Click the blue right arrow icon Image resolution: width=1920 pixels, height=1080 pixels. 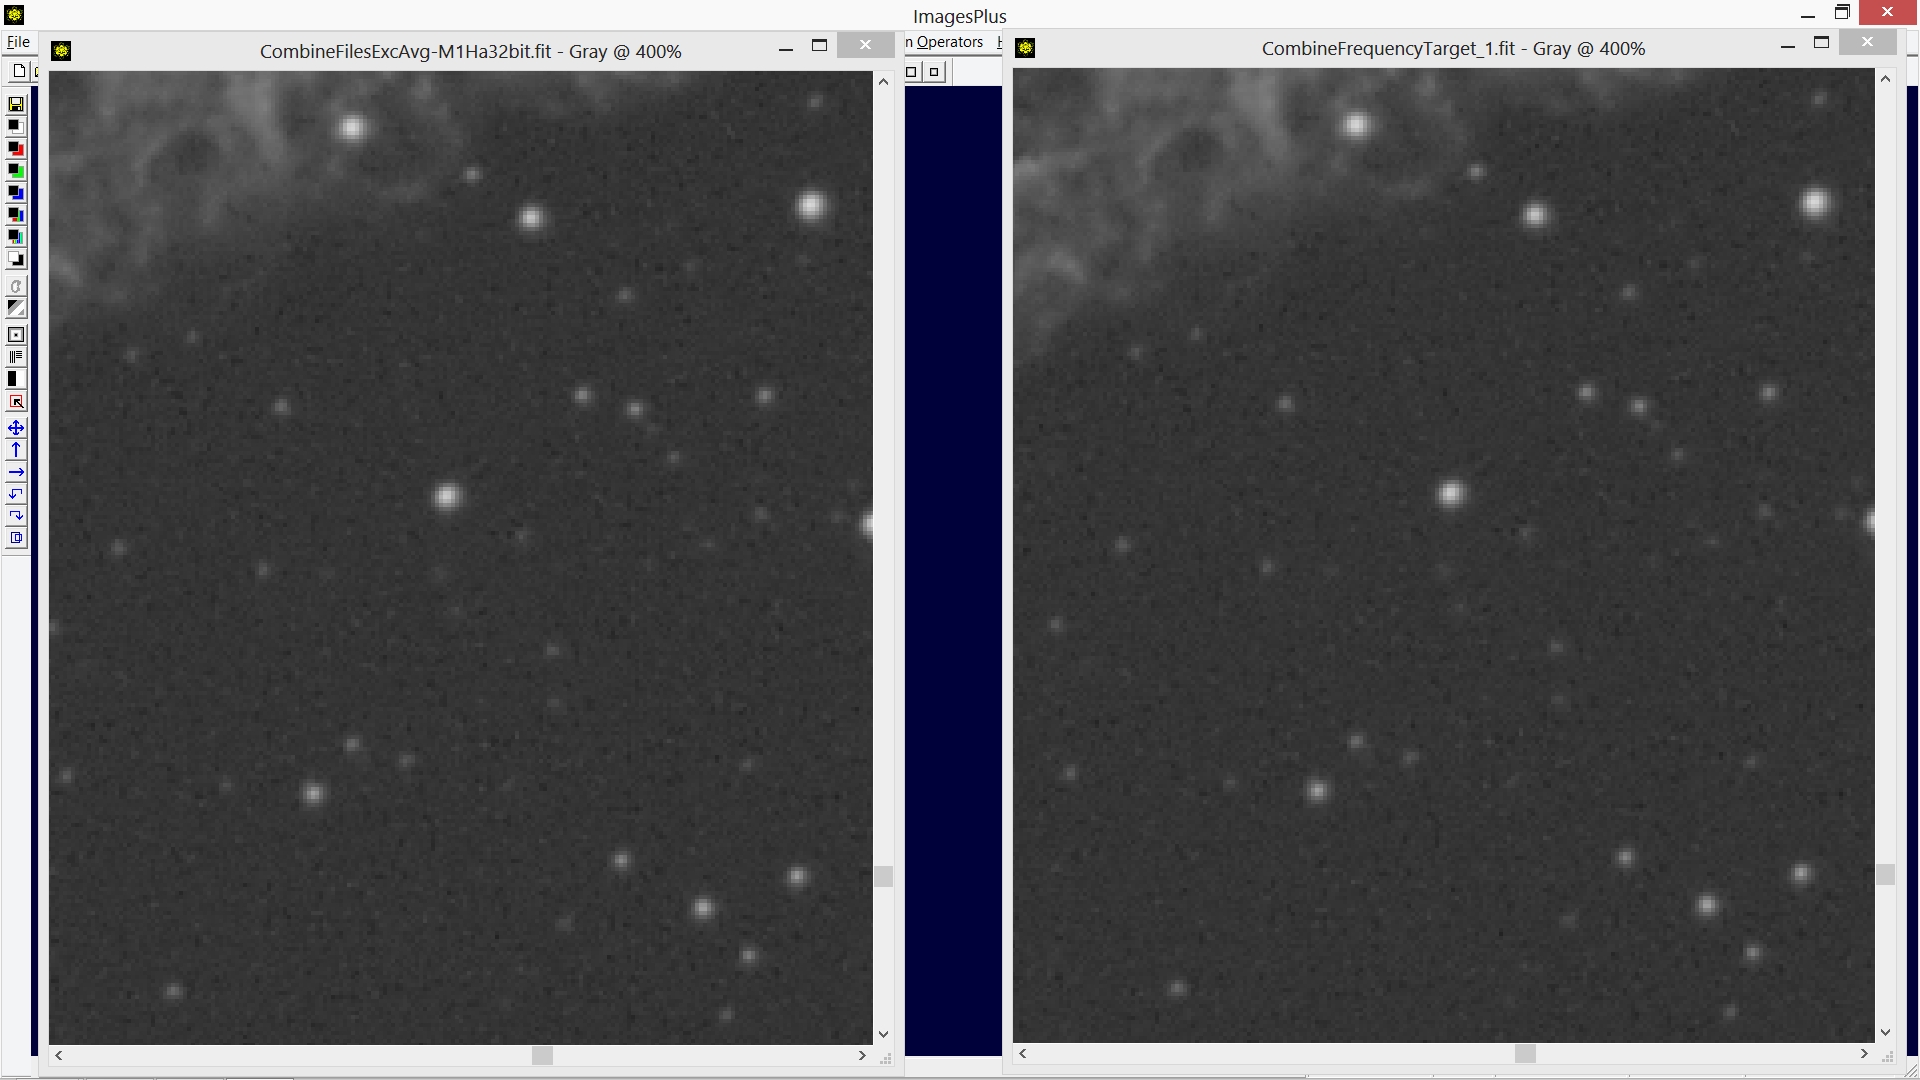tap(16, 472)
